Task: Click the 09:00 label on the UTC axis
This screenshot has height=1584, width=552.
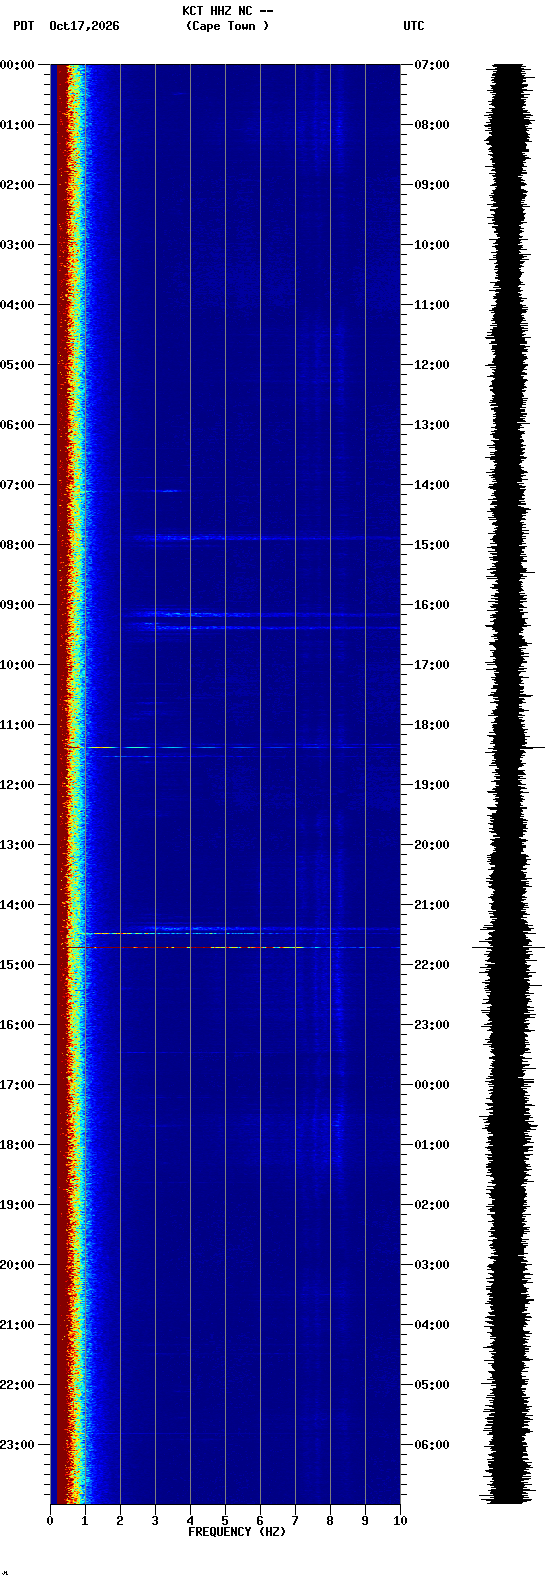Action: (x=432, y=185)
